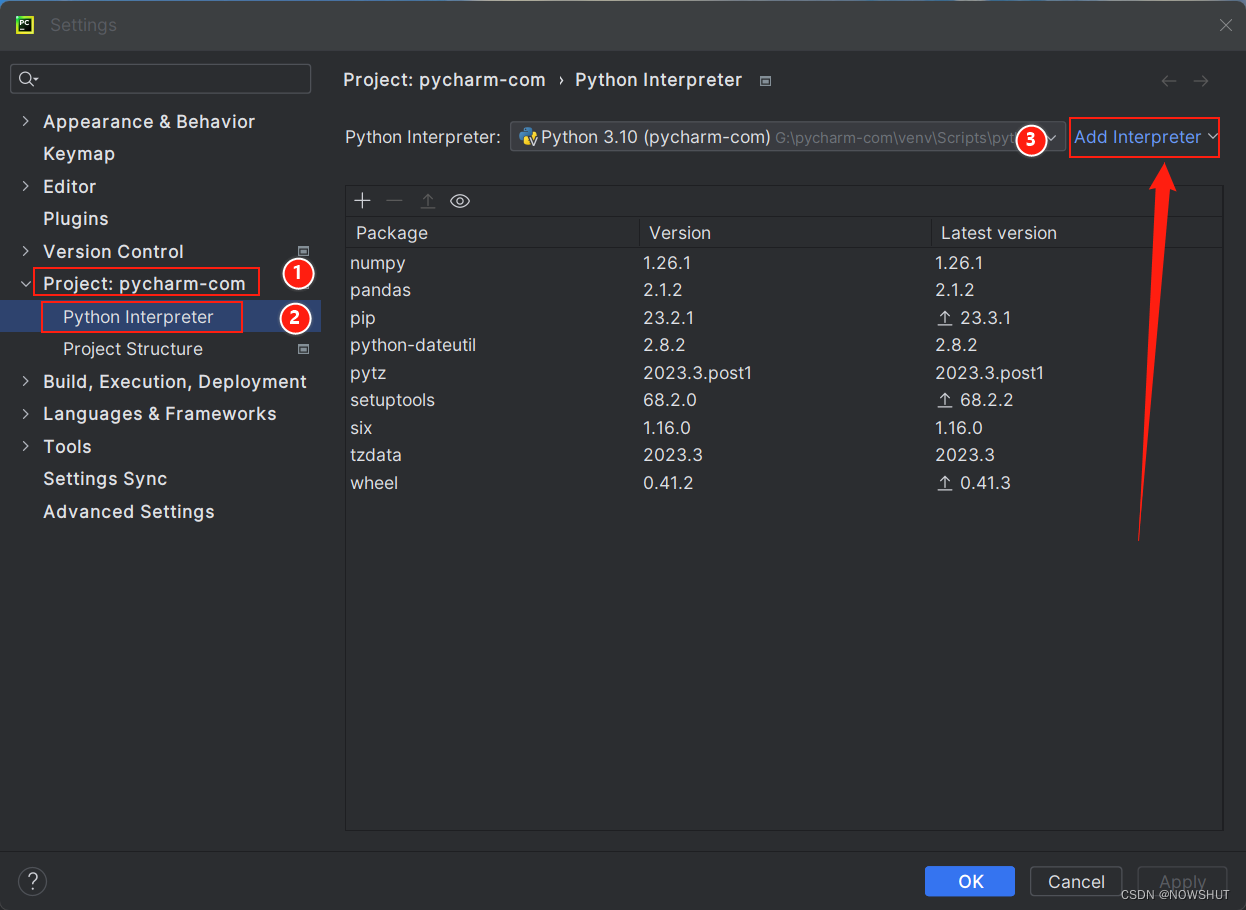Select the setuptools package row
This screenshot has width=1246, height=910.
pyautogui.click(x=784, y=400)
